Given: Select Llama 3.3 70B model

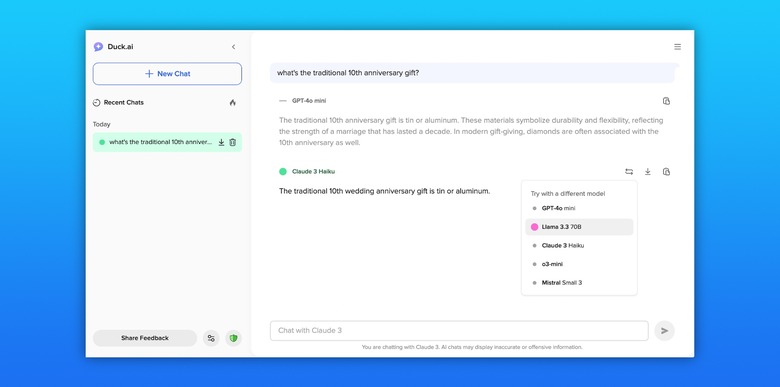Looking at the screenshot, I should pos(579,227).
